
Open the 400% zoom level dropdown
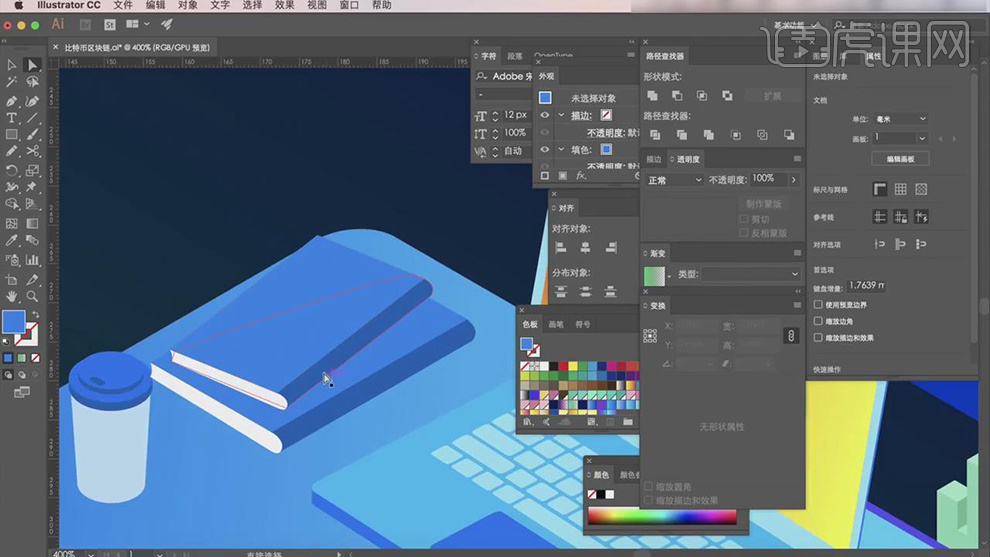point(91,554)
